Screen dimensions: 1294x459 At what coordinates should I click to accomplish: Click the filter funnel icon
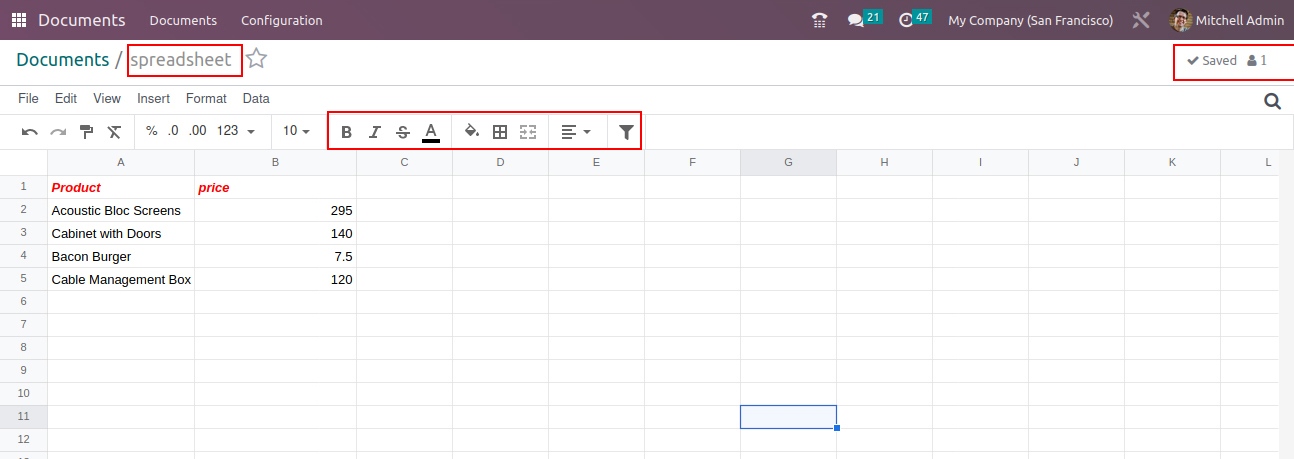coord(626,131)
